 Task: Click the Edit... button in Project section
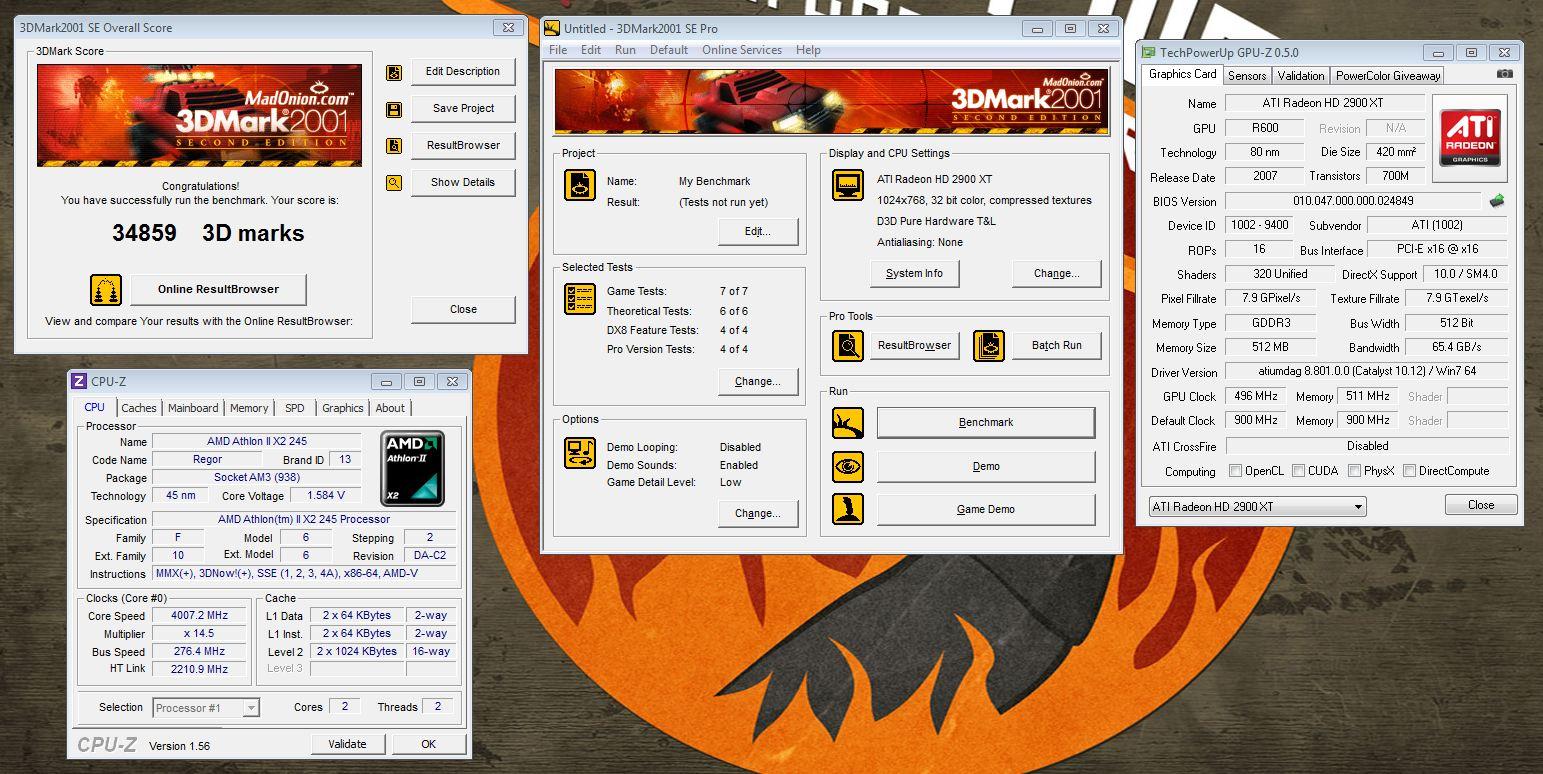coord(758,232)
